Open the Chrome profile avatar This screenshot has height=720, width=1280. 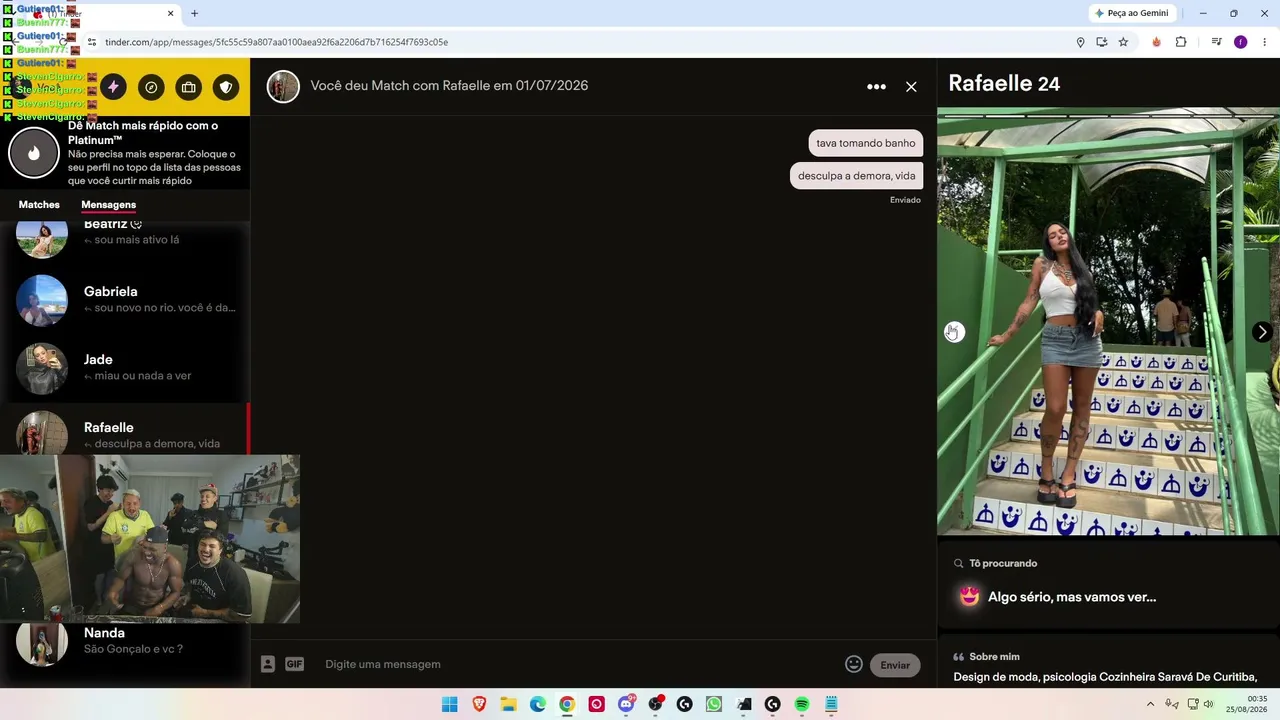[1241, 42]
